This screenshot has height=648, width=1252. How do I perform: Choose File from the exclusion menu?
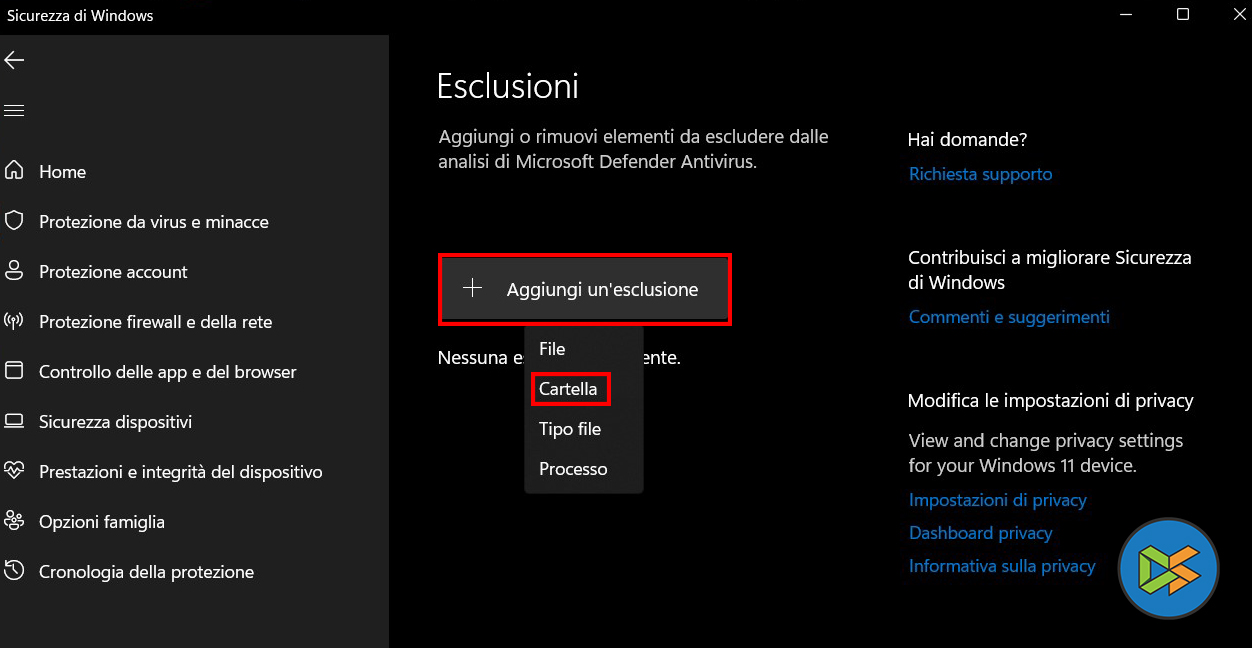click(x=552, y=349)
